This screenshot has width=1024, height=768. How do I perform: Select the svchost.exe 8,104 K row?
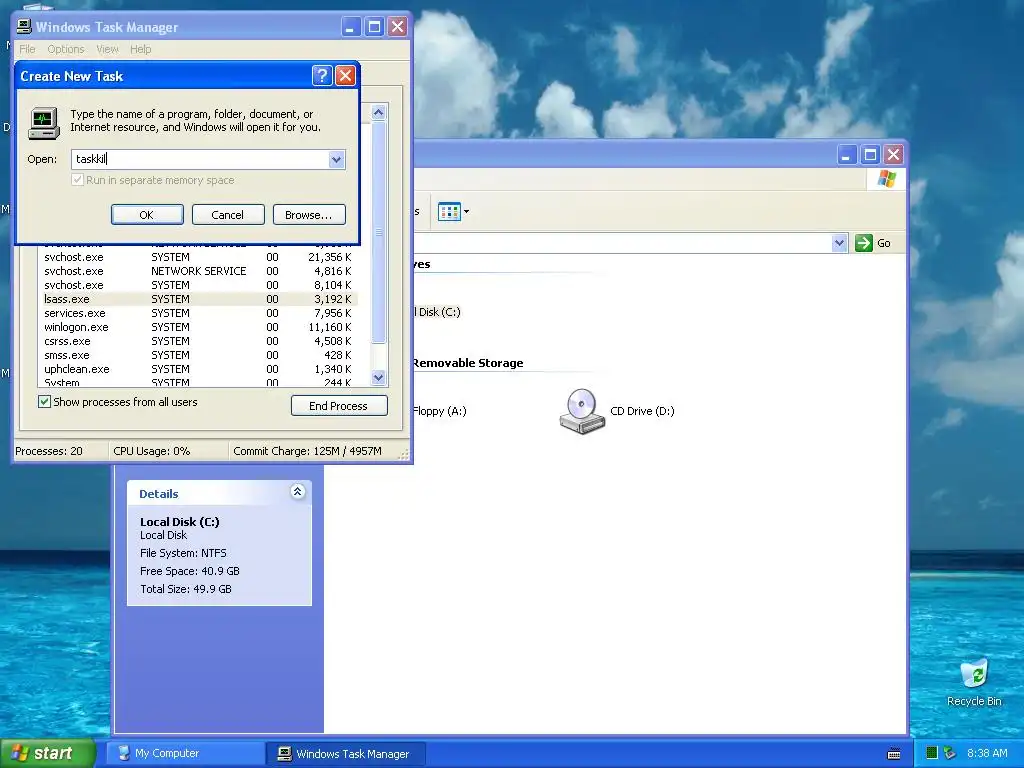(198, 285)
